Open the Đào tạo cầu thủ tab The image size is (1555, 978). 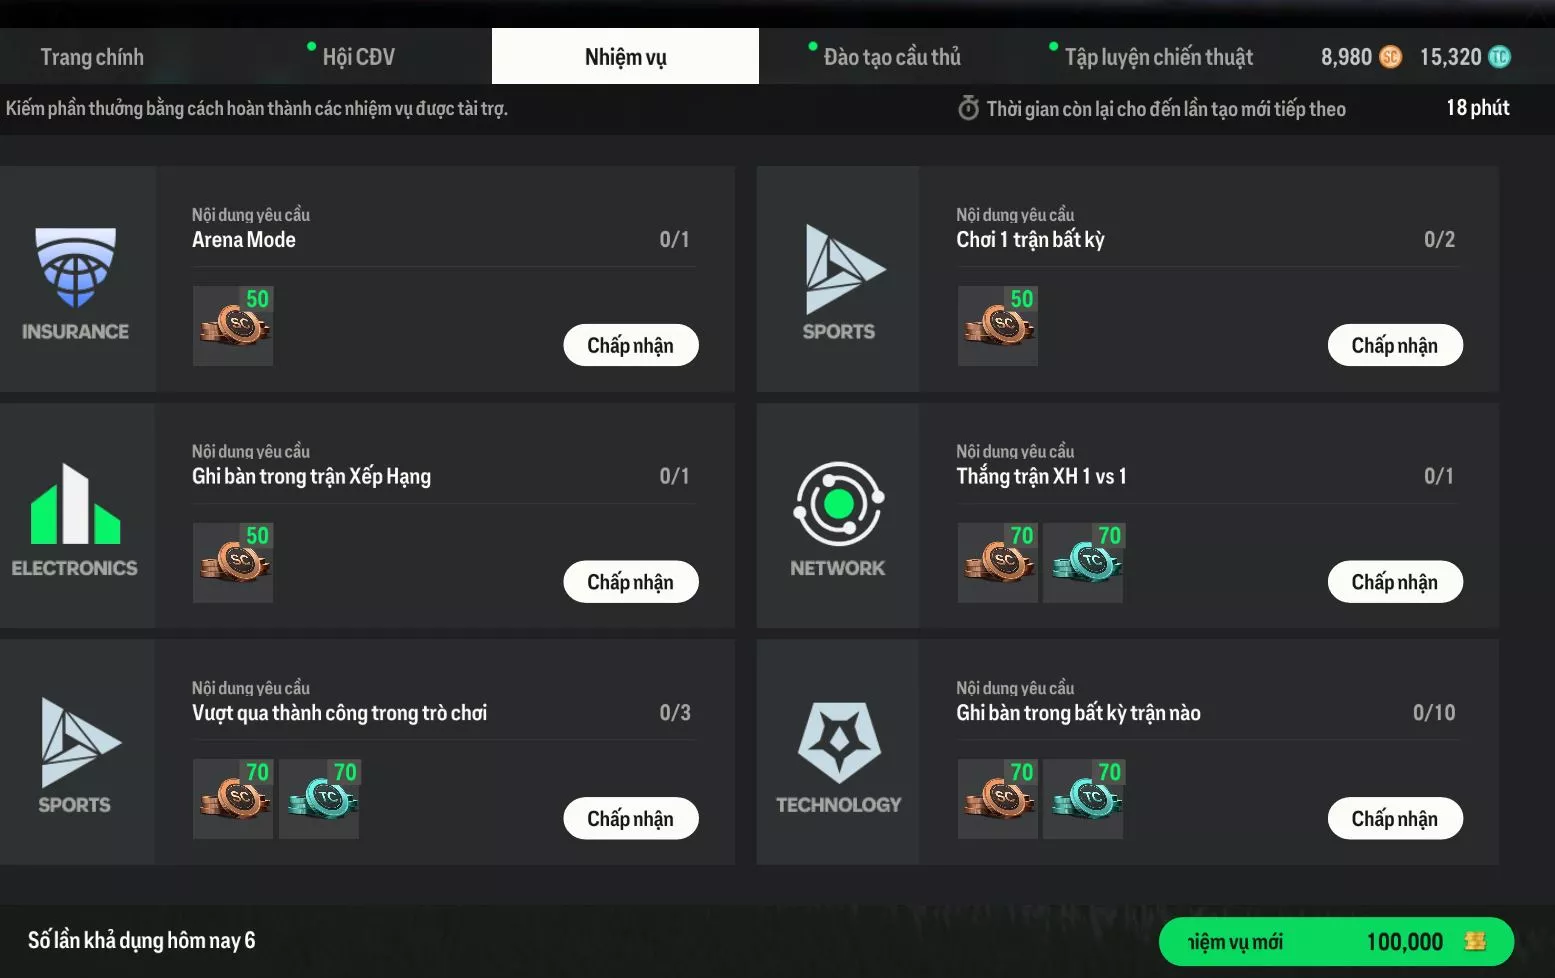[891, 57]
